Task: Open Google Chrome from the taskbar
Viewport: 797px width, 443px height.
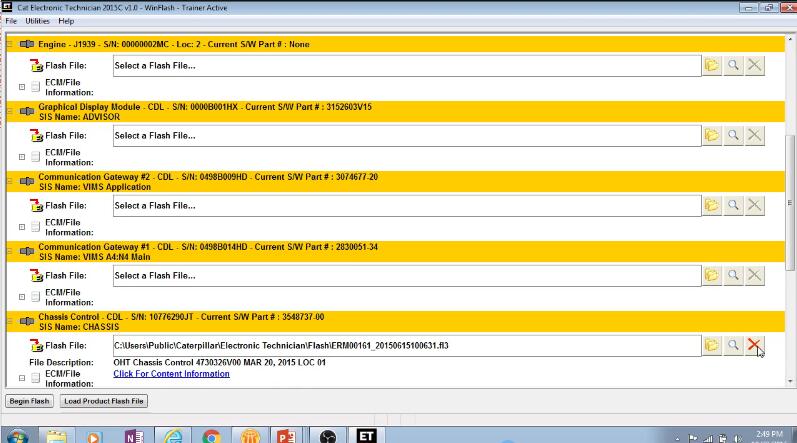Action: tap(211, 435)
